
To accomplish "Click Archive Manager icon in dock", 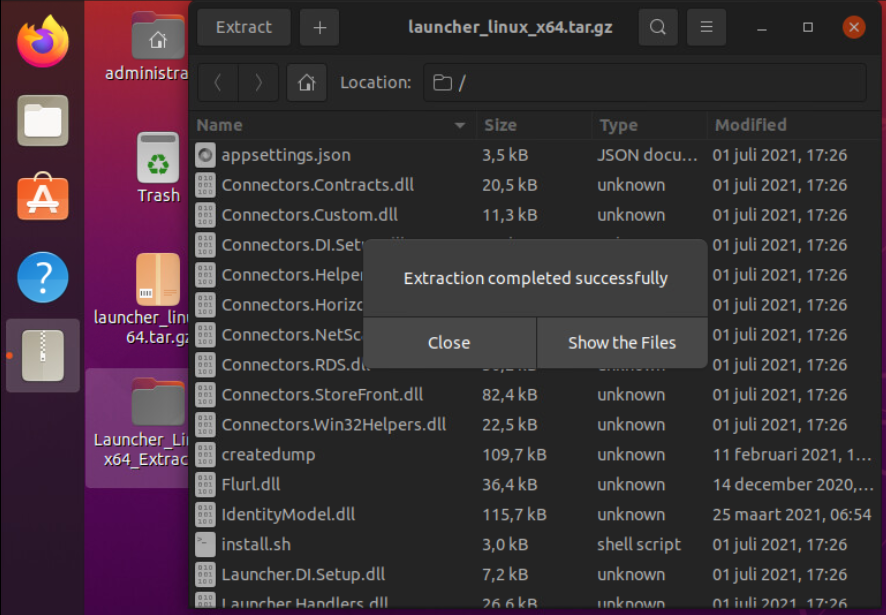I will [43, 356].
